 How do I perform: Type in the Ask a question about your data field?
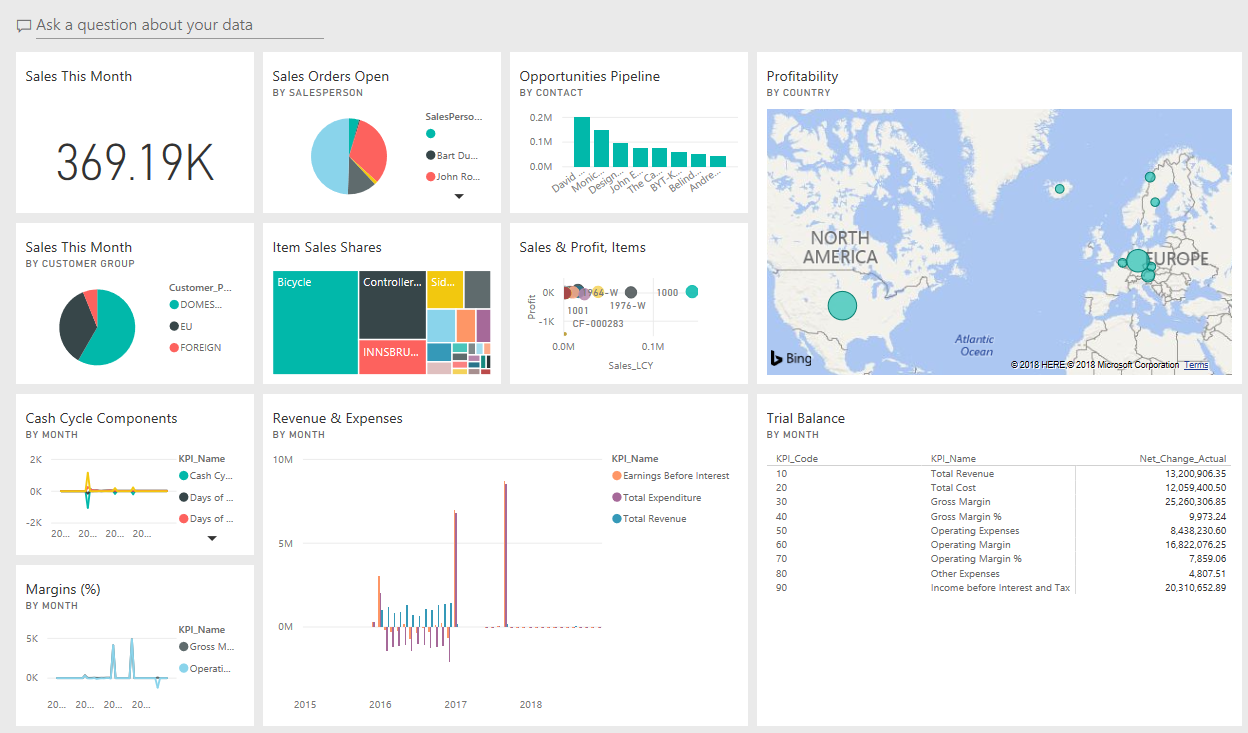pos(180,25)
